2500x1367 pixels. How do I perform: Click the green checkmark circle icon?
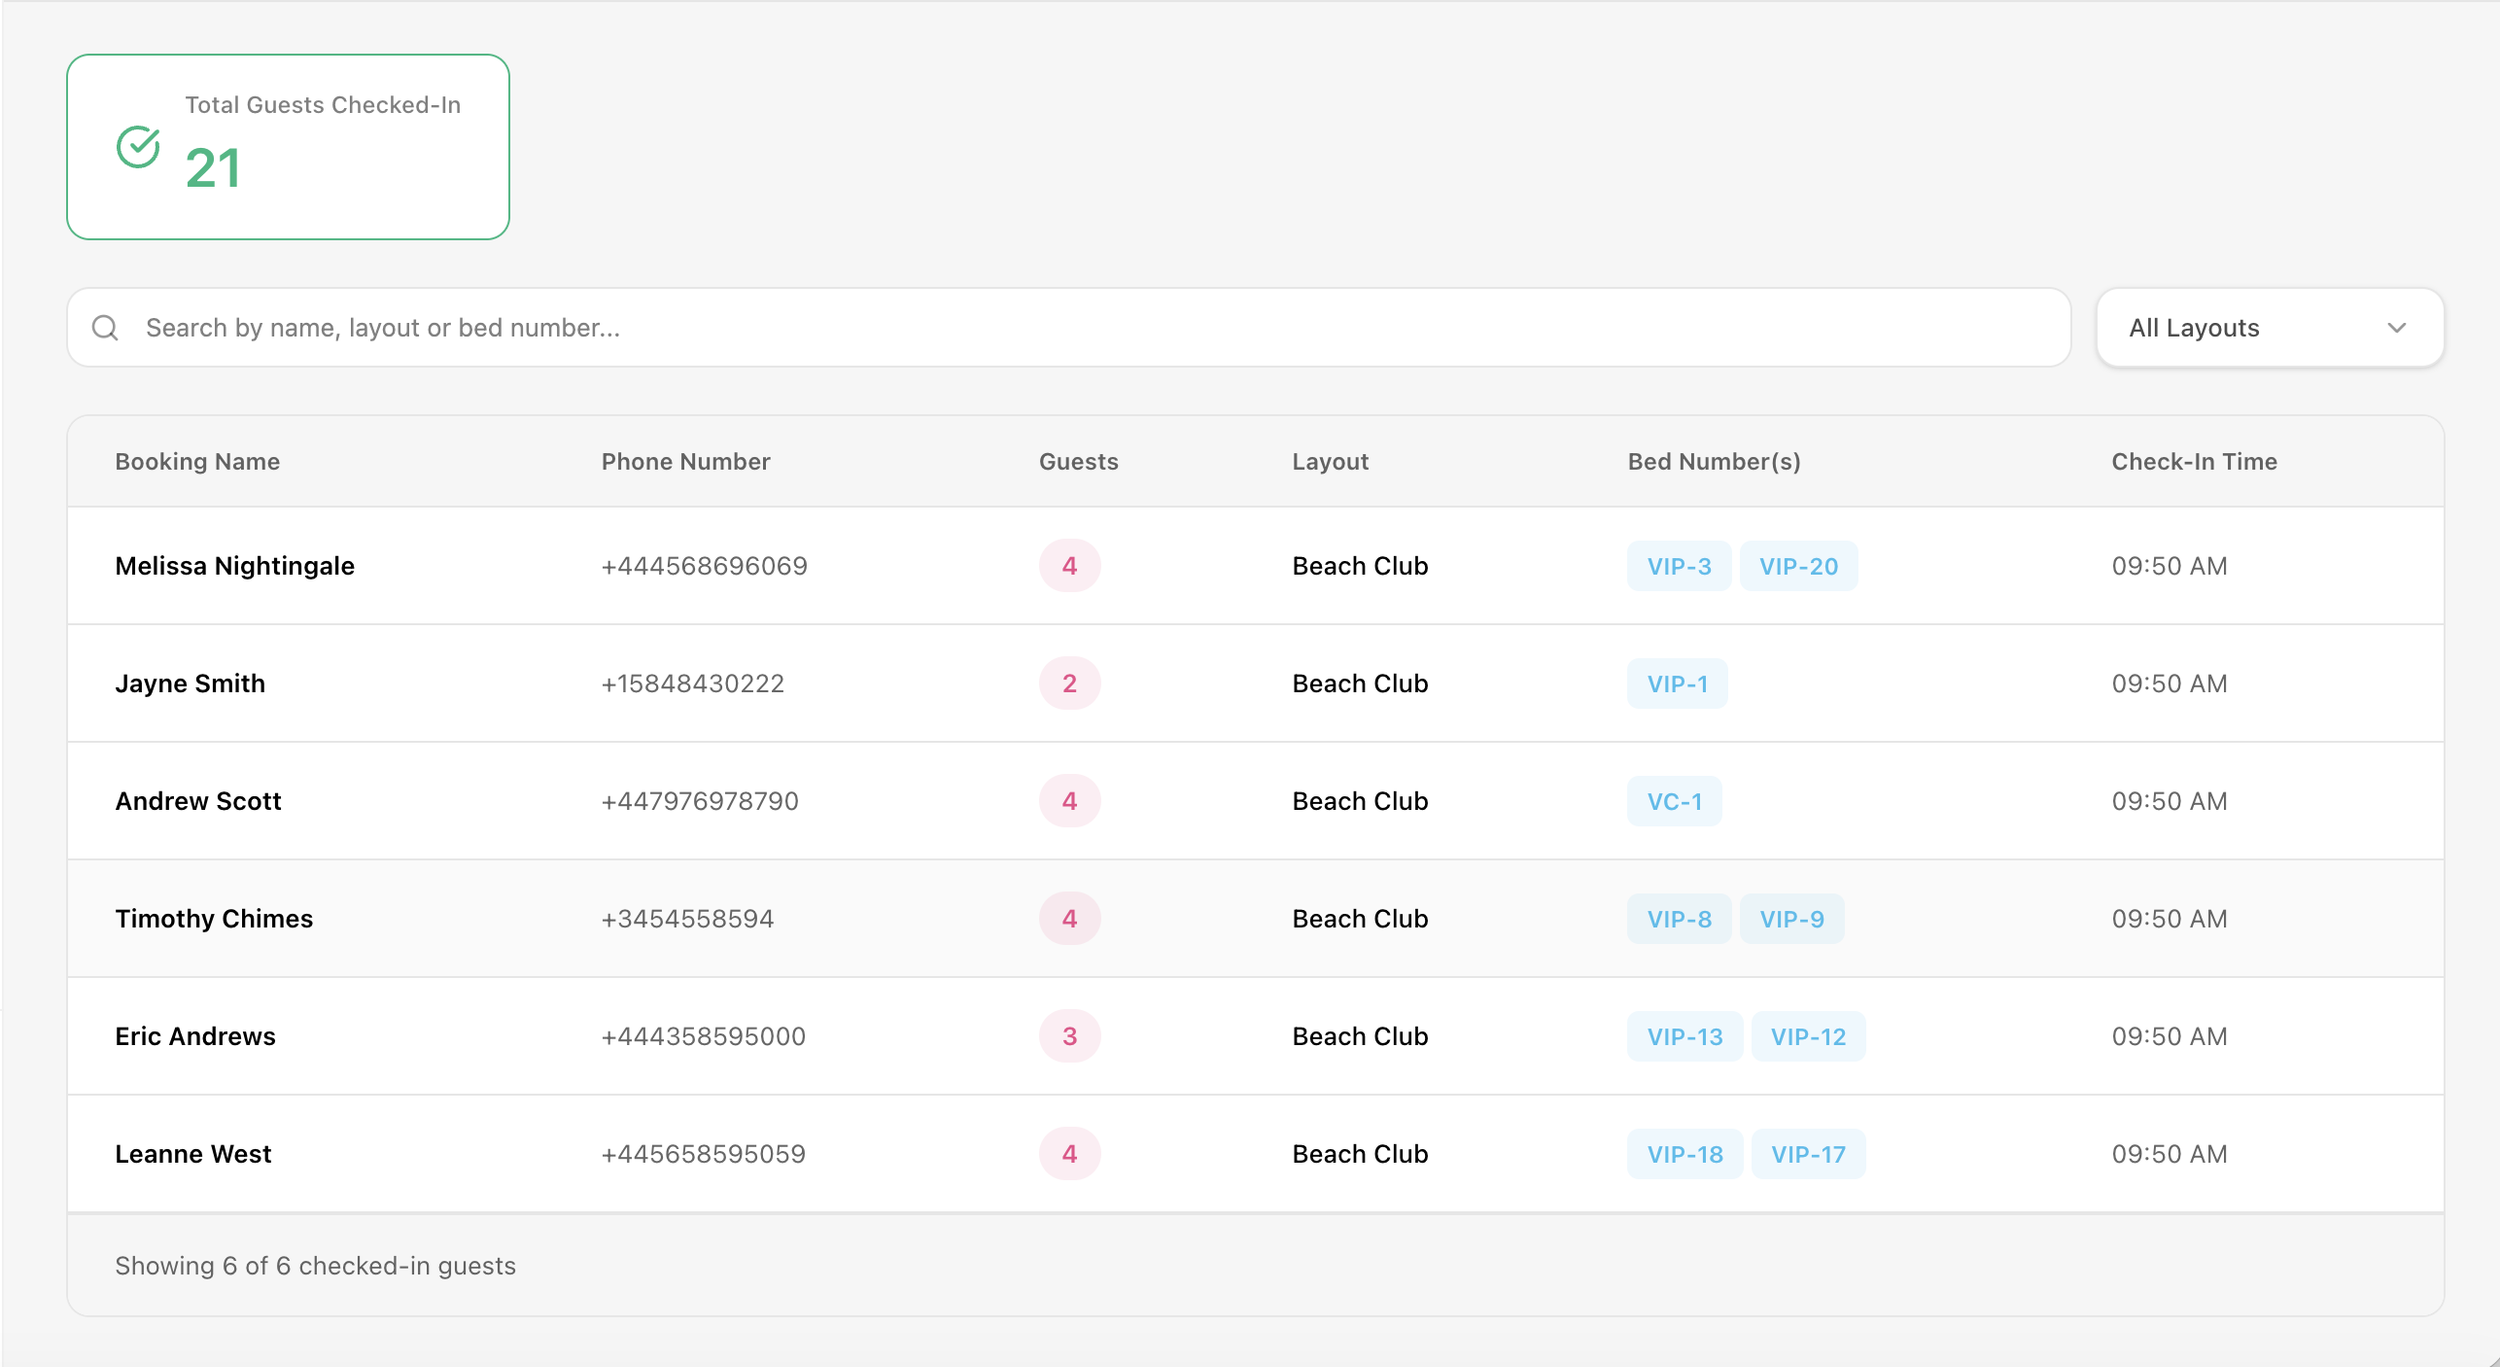138,148
